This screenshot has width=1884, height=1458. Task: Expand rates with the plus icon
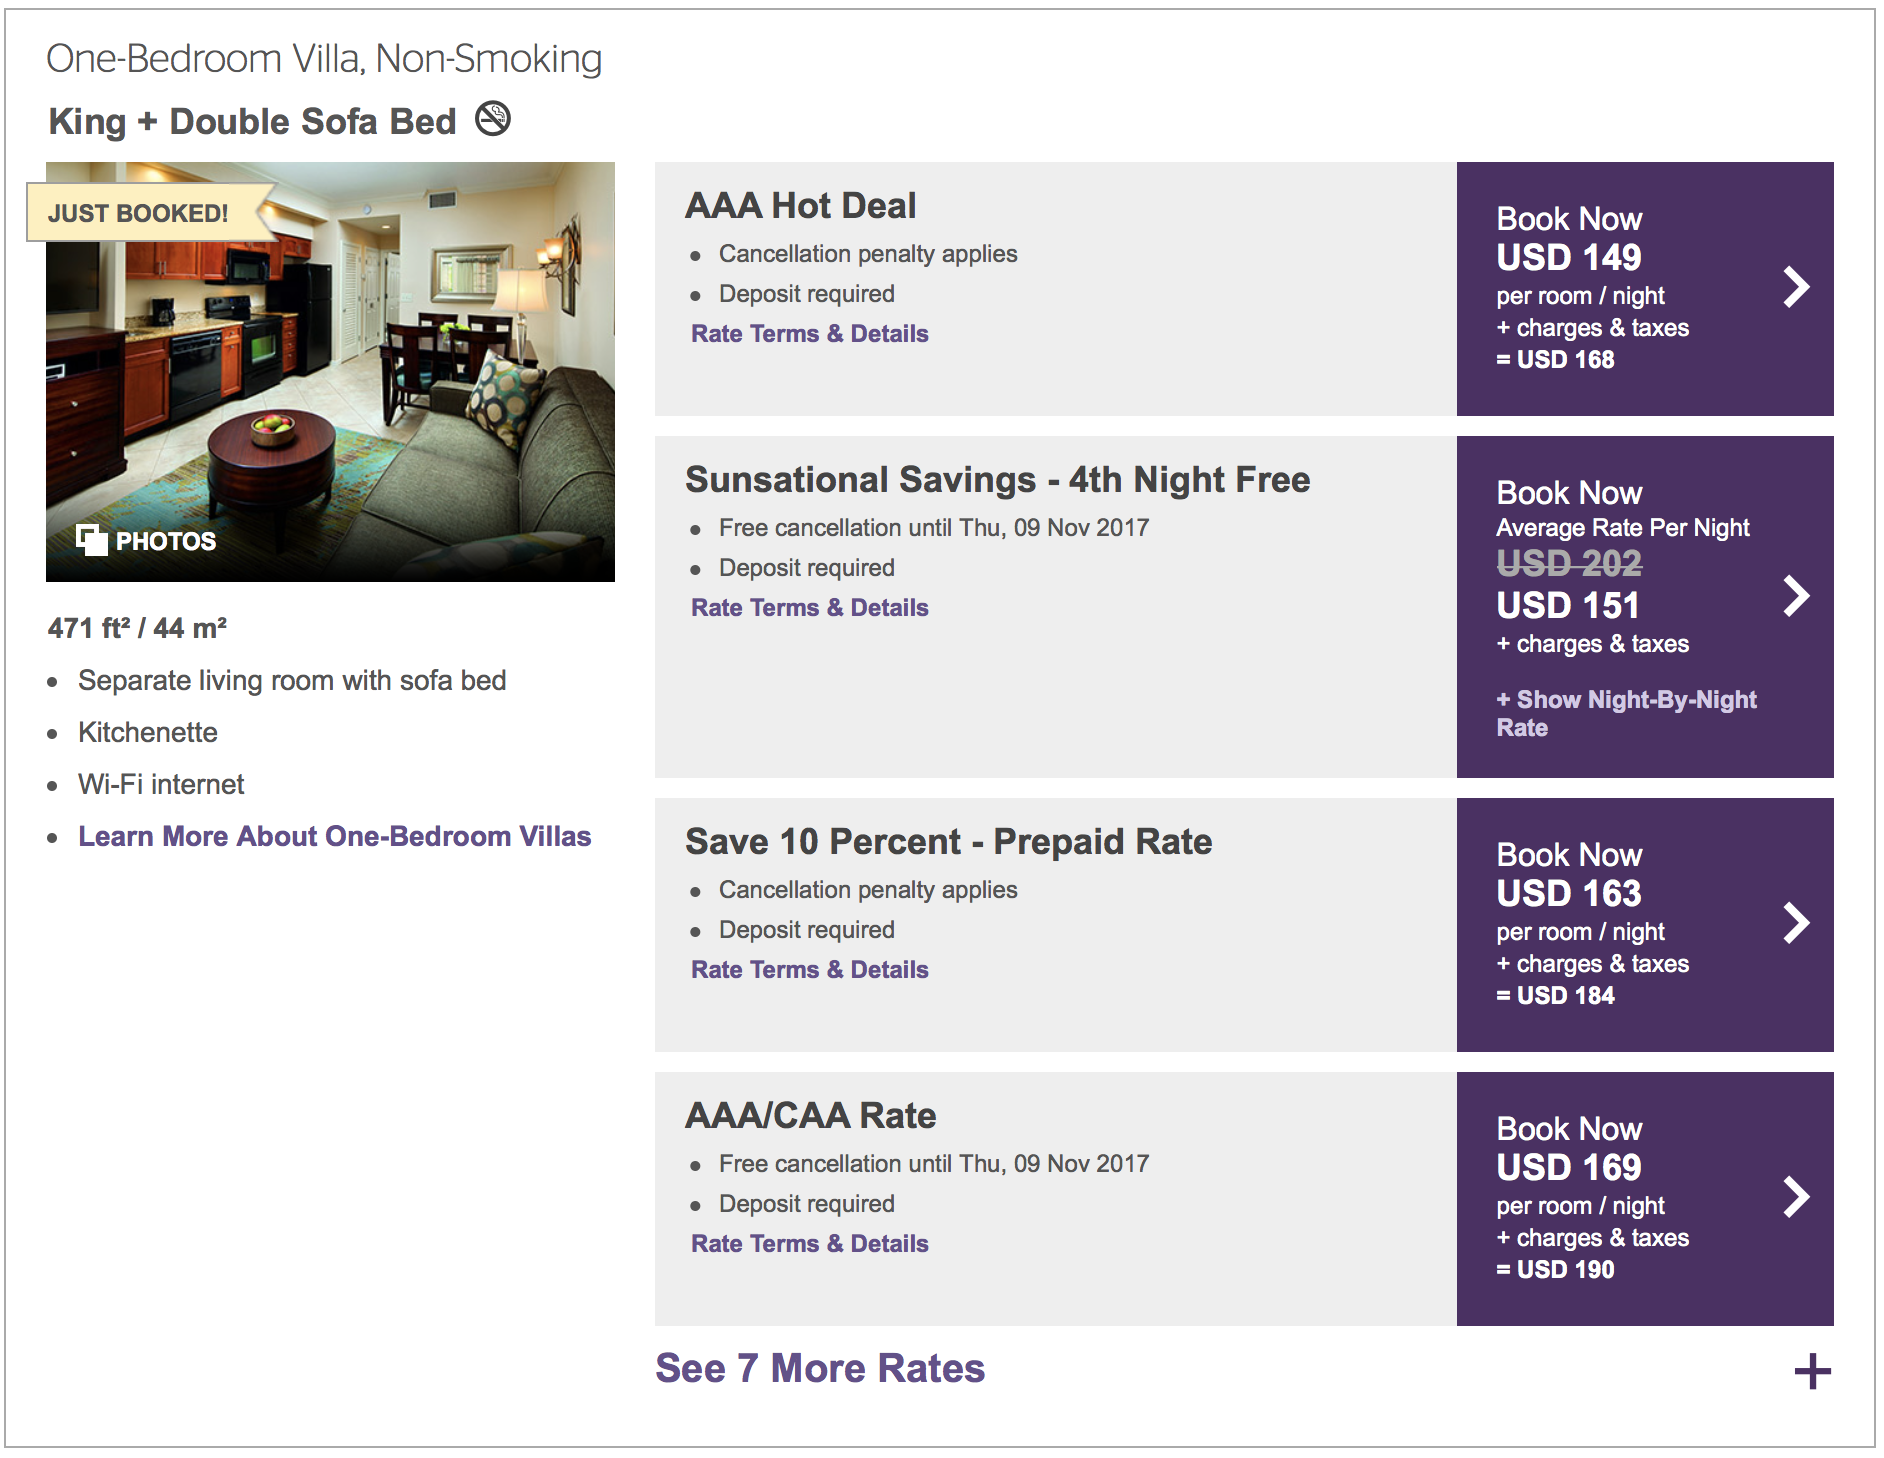pos(1812,1371)
